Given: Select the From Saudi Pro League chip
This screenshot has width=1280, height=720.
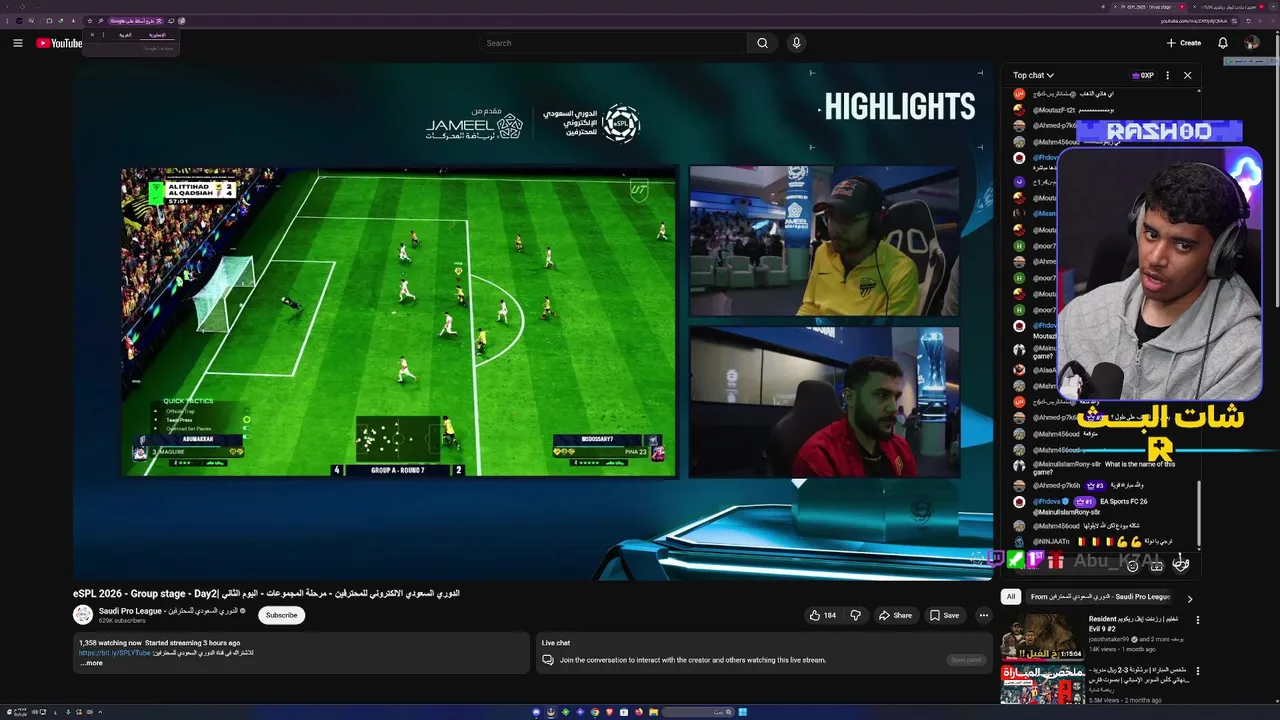Looking at the screenshot, I should (x=1100, y=597).
